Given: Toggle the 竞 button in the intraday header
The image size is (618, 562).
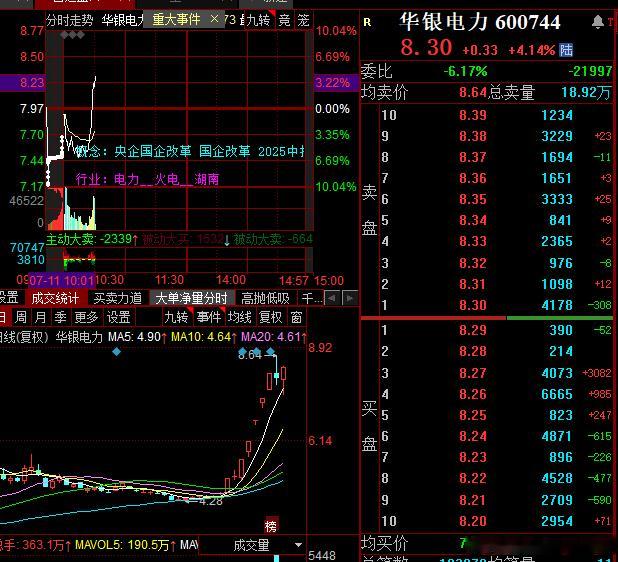Looking at the screenshot, I should tap(284, 20).
